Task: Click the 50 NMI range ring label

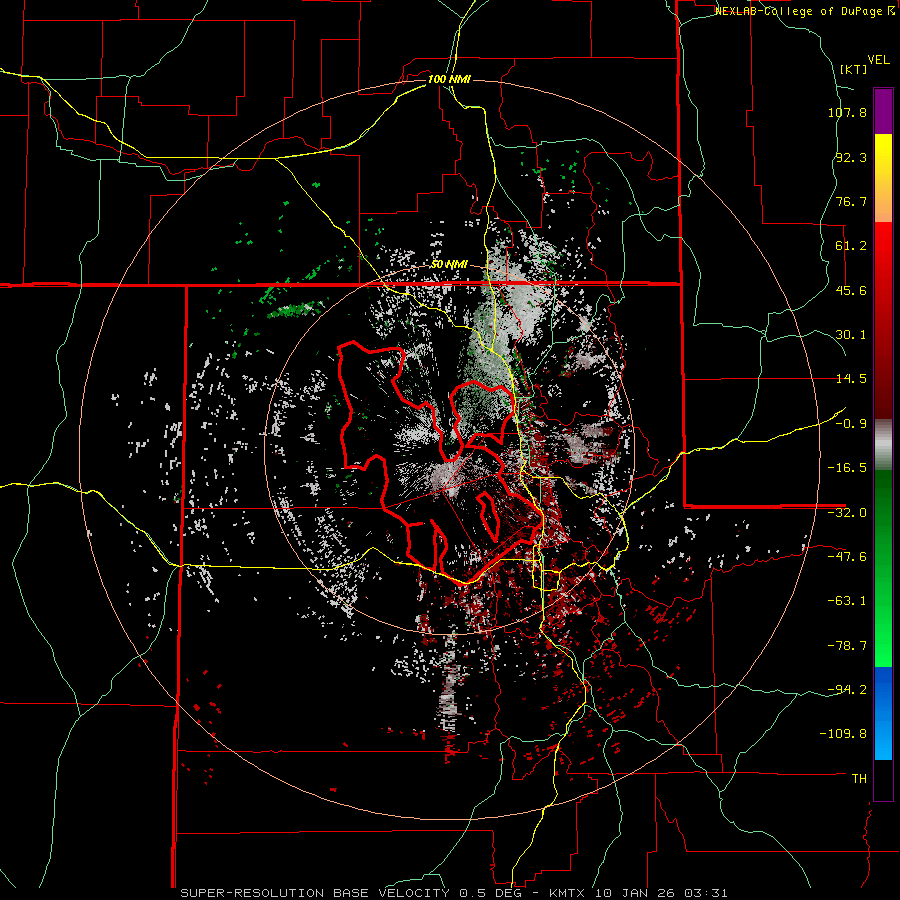Action: (x=449, y=265)
